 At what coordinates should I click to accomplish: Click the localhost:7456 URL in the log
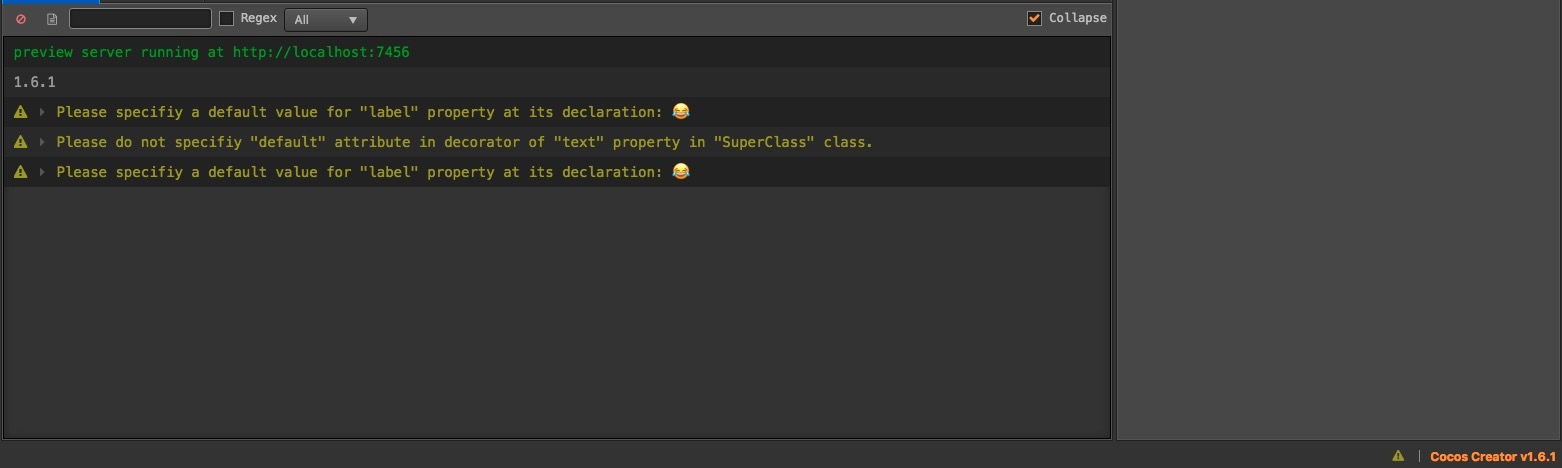pyautogui.click(x=321, y=52)
